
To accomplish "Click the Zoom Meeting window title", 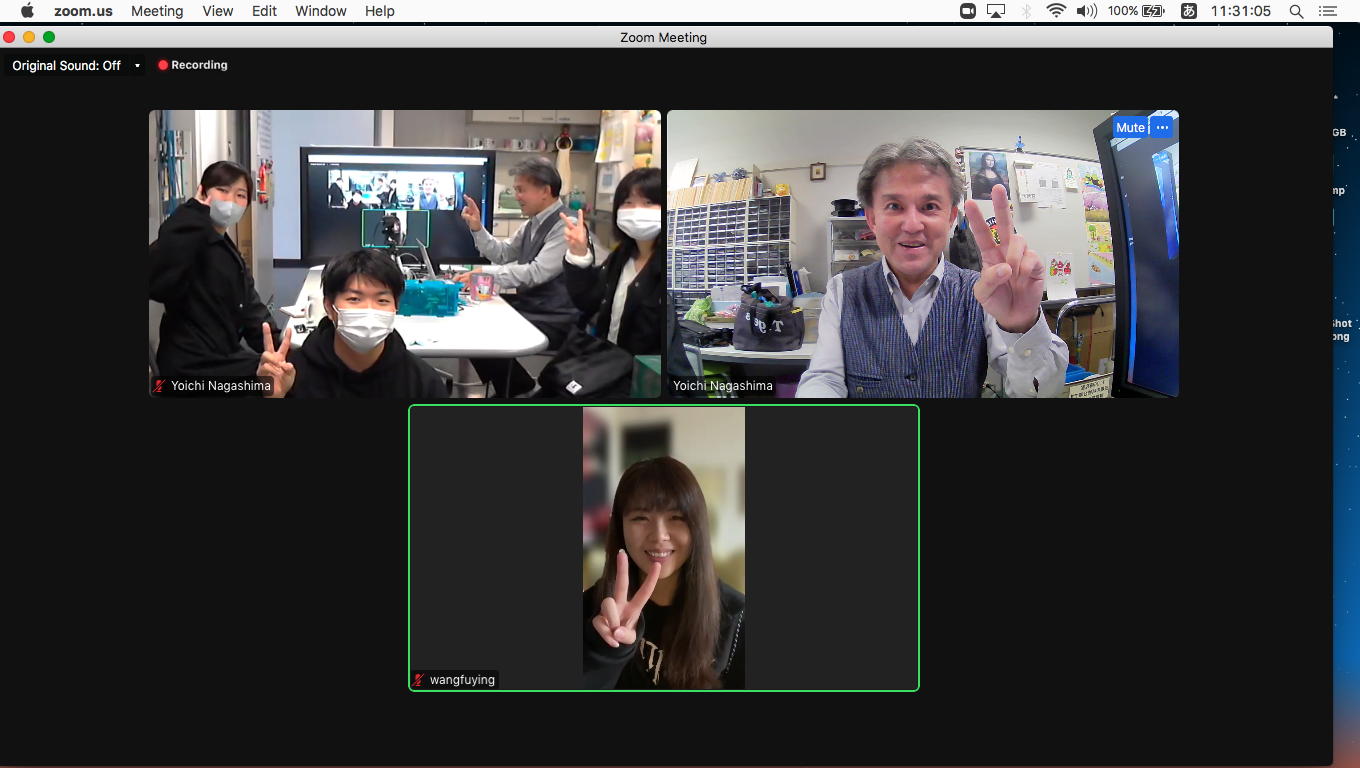I will point(663,37).
